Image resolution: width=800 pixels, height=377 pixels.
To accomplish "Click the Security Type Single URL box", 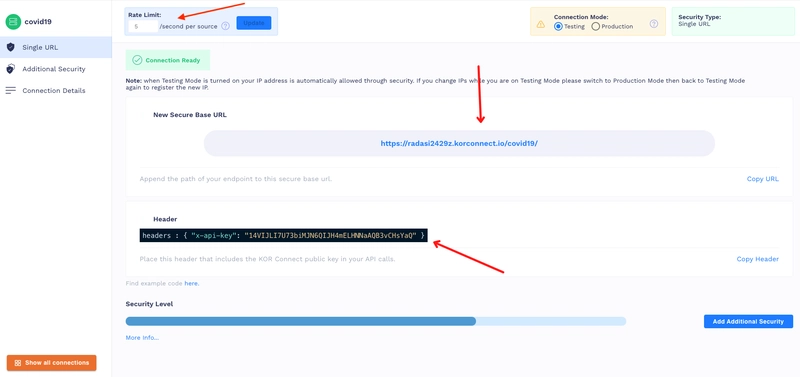I will [x=733, y=21].
